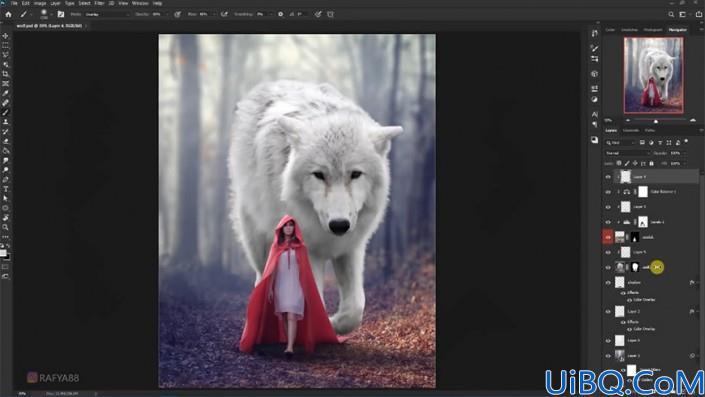Click the Home icon in options bar
The image size is (705, 397).
[x=8, y=14]
